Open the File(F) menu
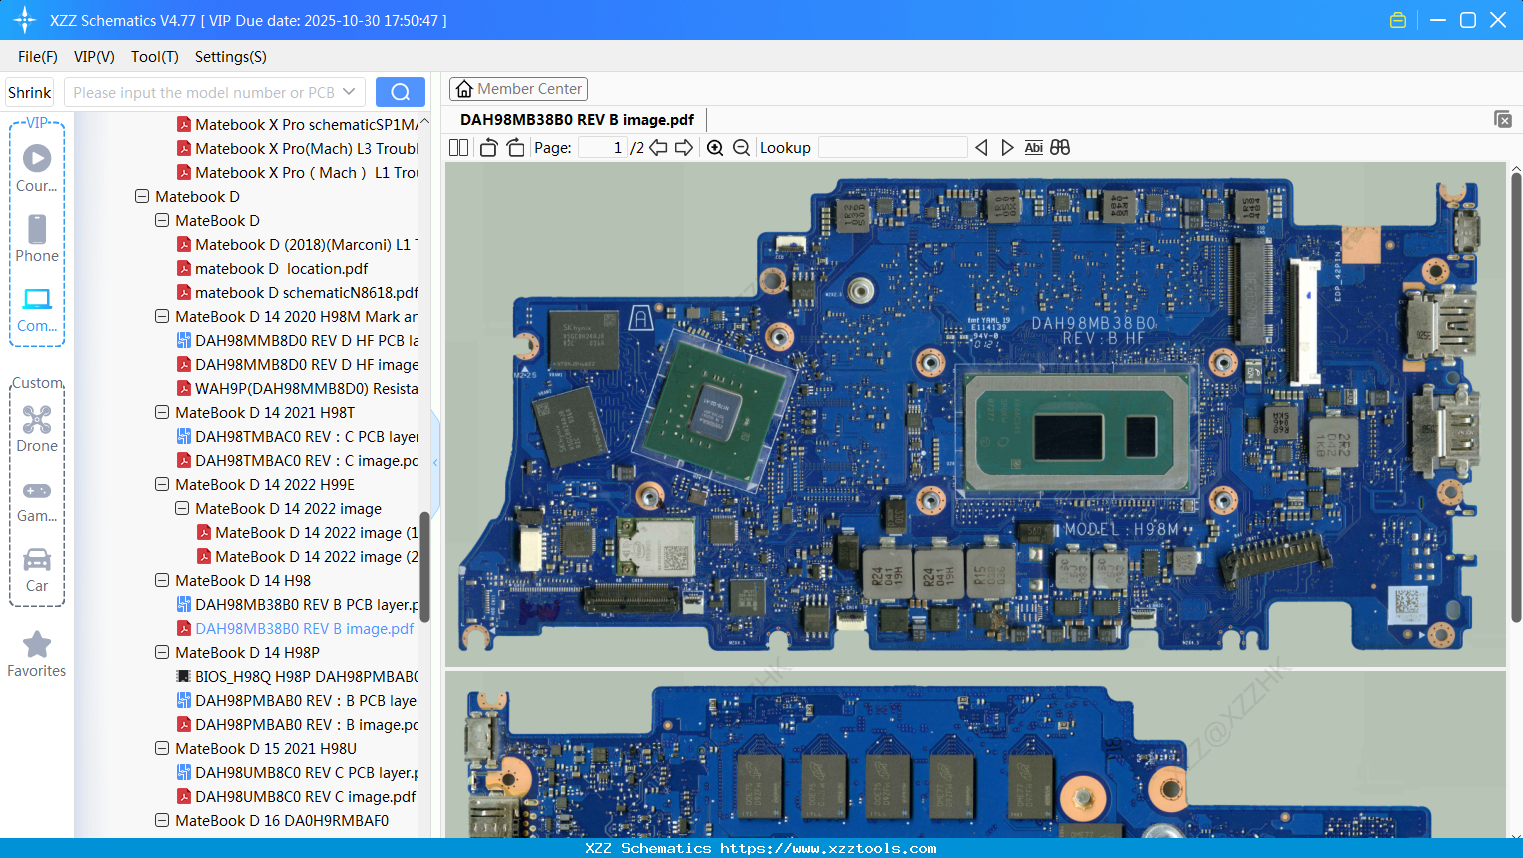This screenshot has height=858, width=1523. pyautogui.click(x=38, y=57)
